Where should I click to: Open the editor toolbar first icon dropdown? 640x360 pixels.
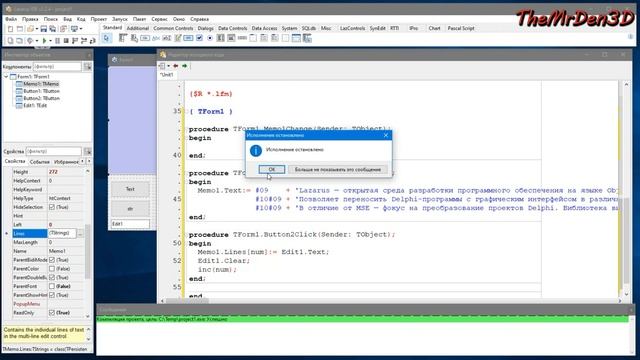pyautogui.click(x=168, y=66)
